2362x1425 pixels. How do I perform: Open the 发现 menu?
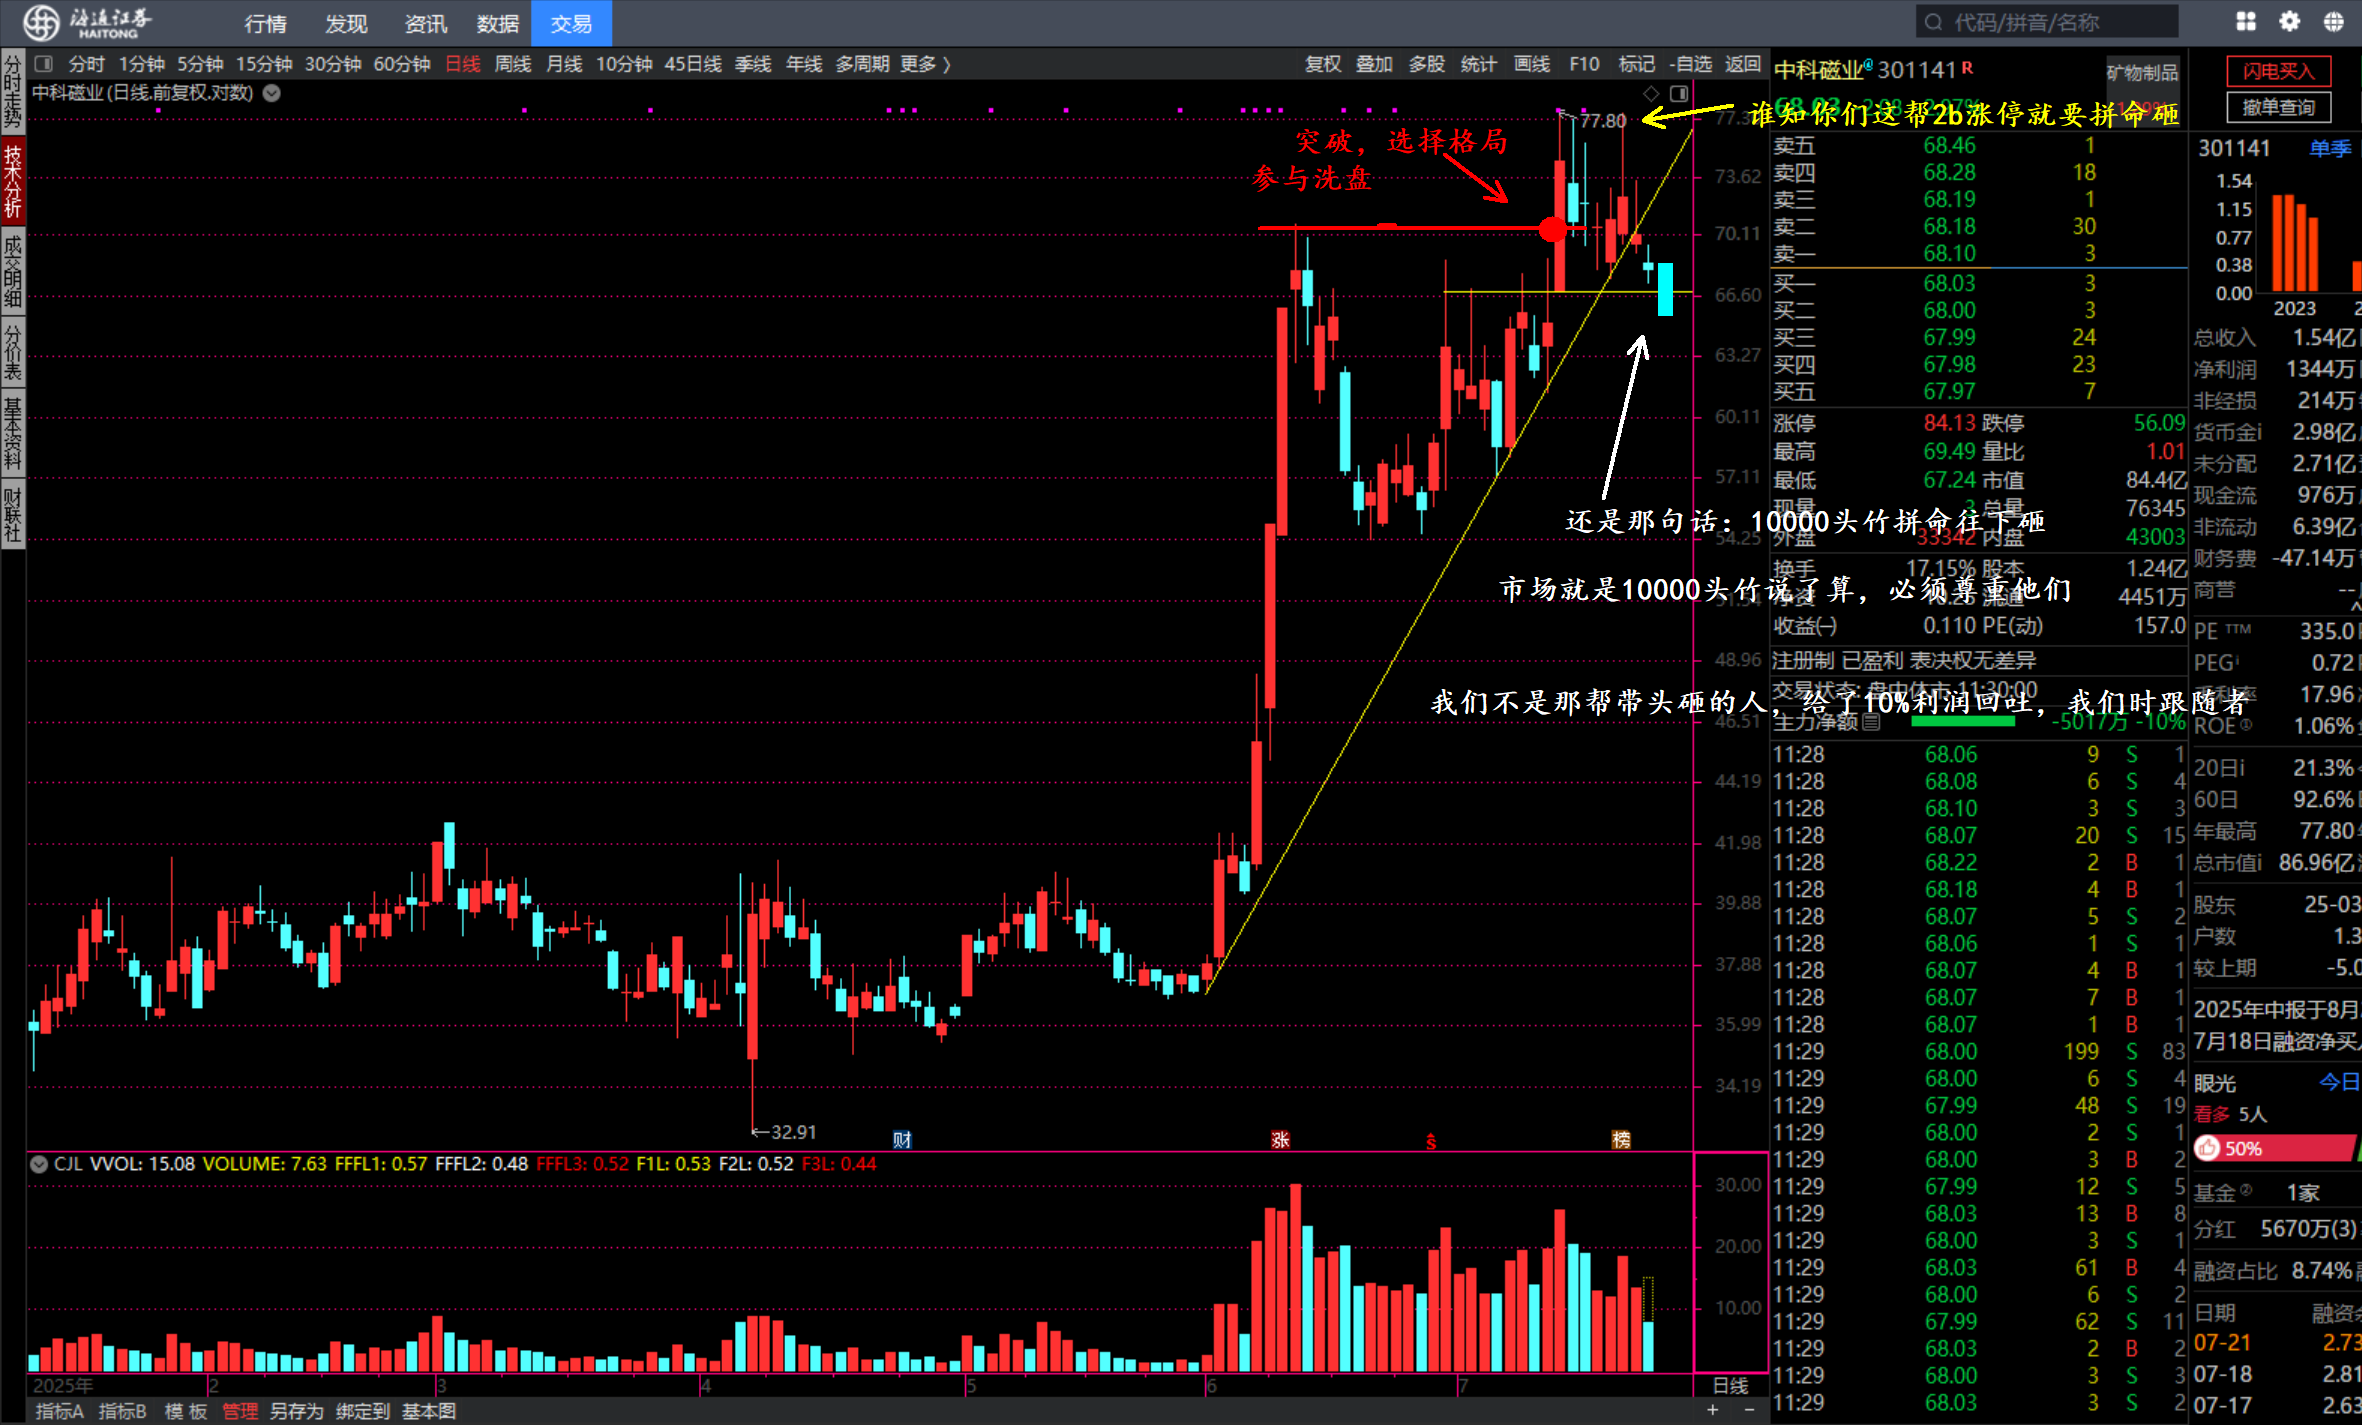pyautogui.click(x=346, y=23)
